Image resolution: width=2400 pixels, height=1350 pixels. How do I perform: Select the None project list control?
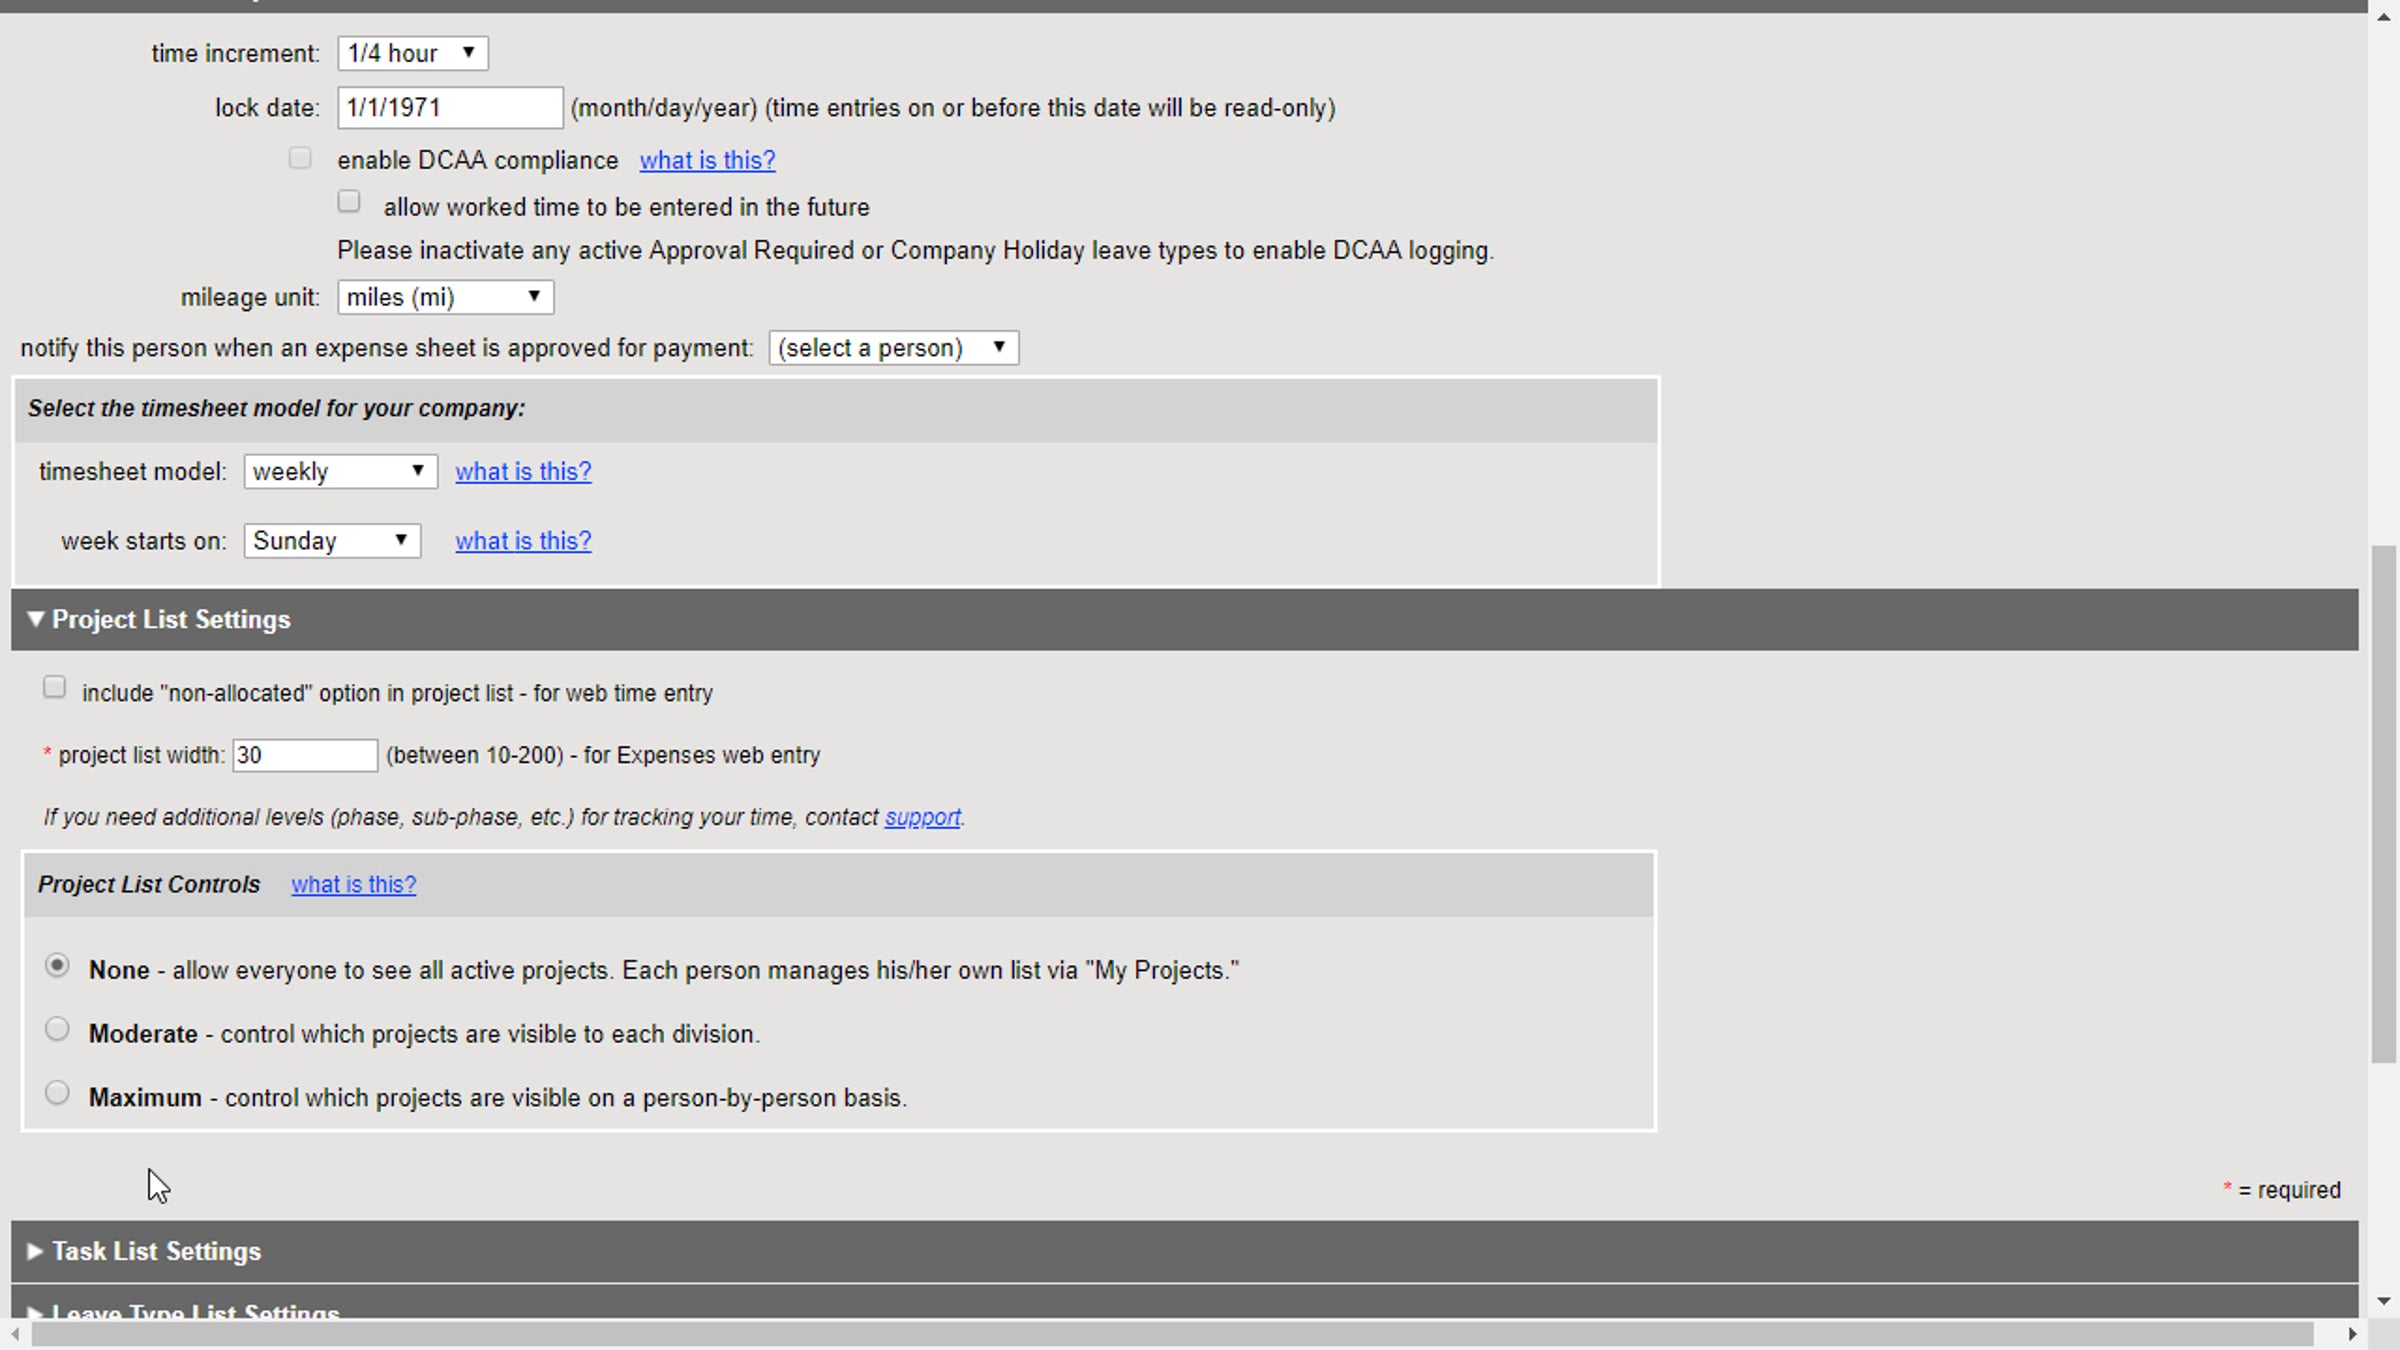point(57,966)
